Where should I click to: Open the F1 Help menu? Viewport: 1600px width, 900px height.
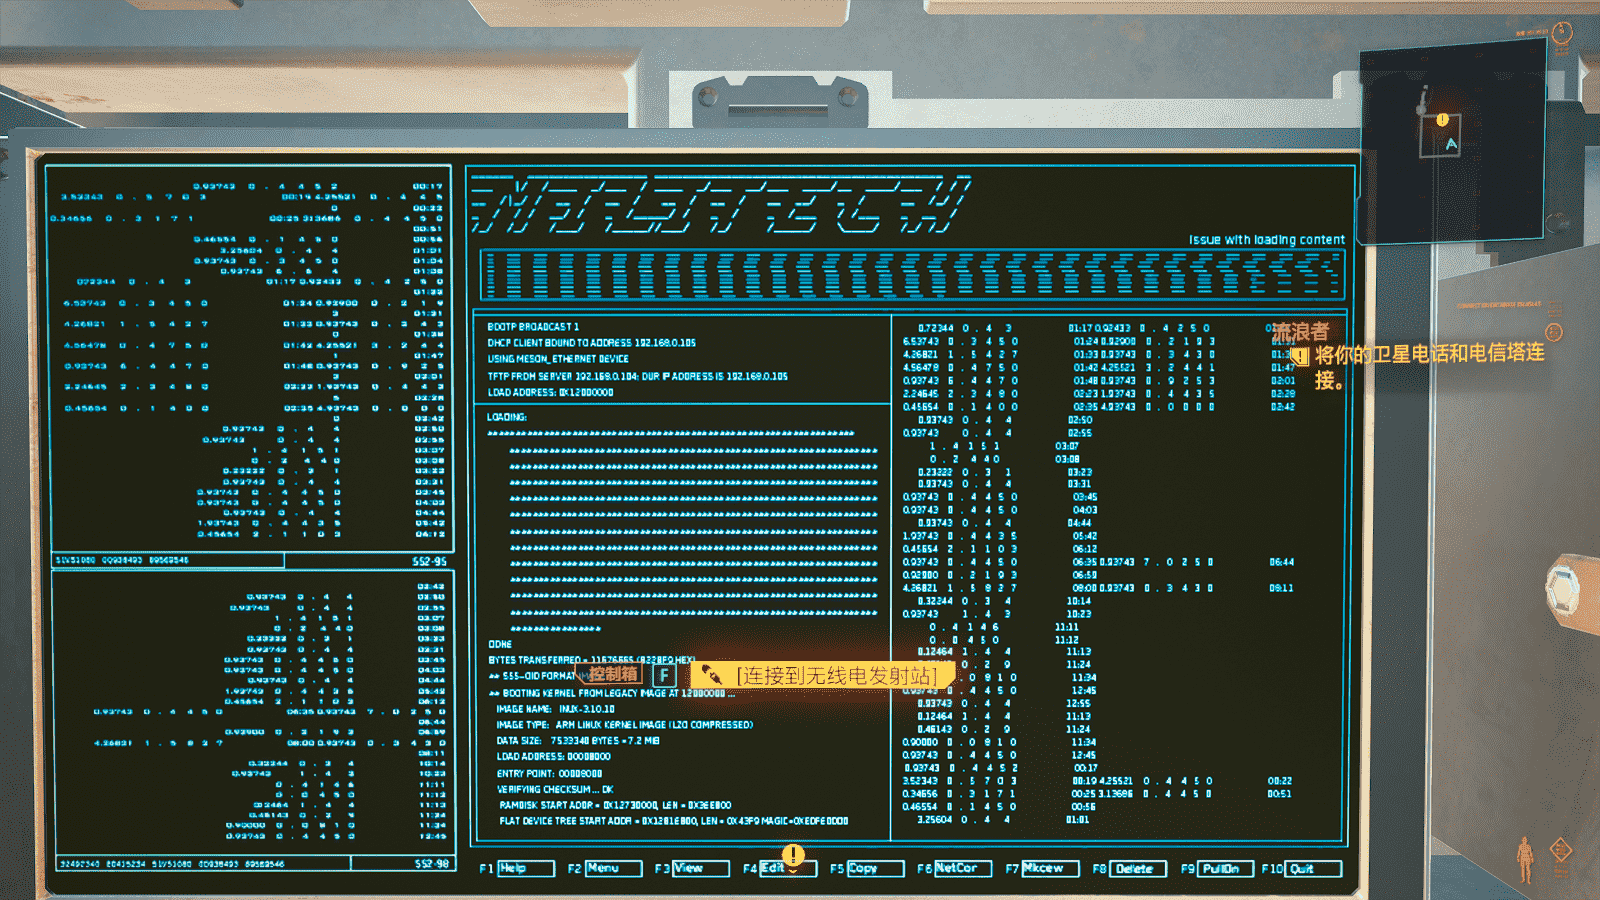pyautogui.click(x=526, y=868)
